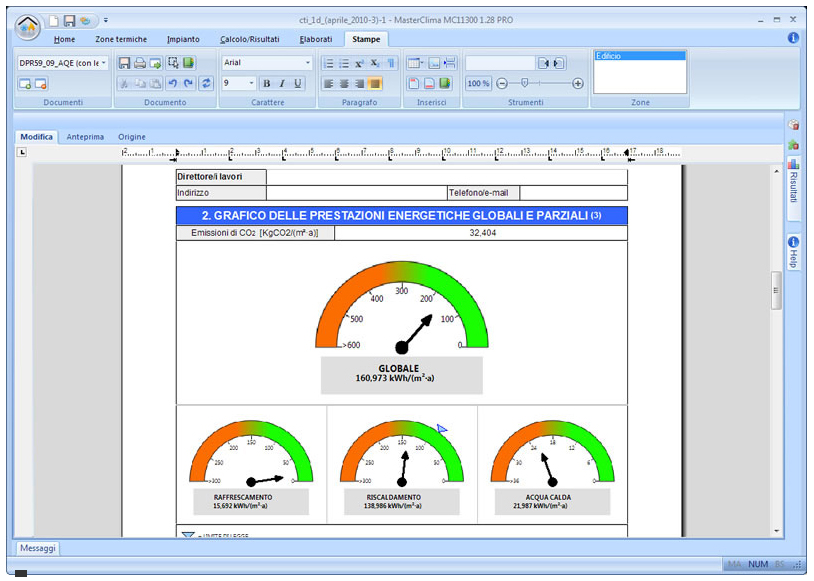Toggle underline formatting
Viewport: 814px width, 581px height.
coord(297,83)
